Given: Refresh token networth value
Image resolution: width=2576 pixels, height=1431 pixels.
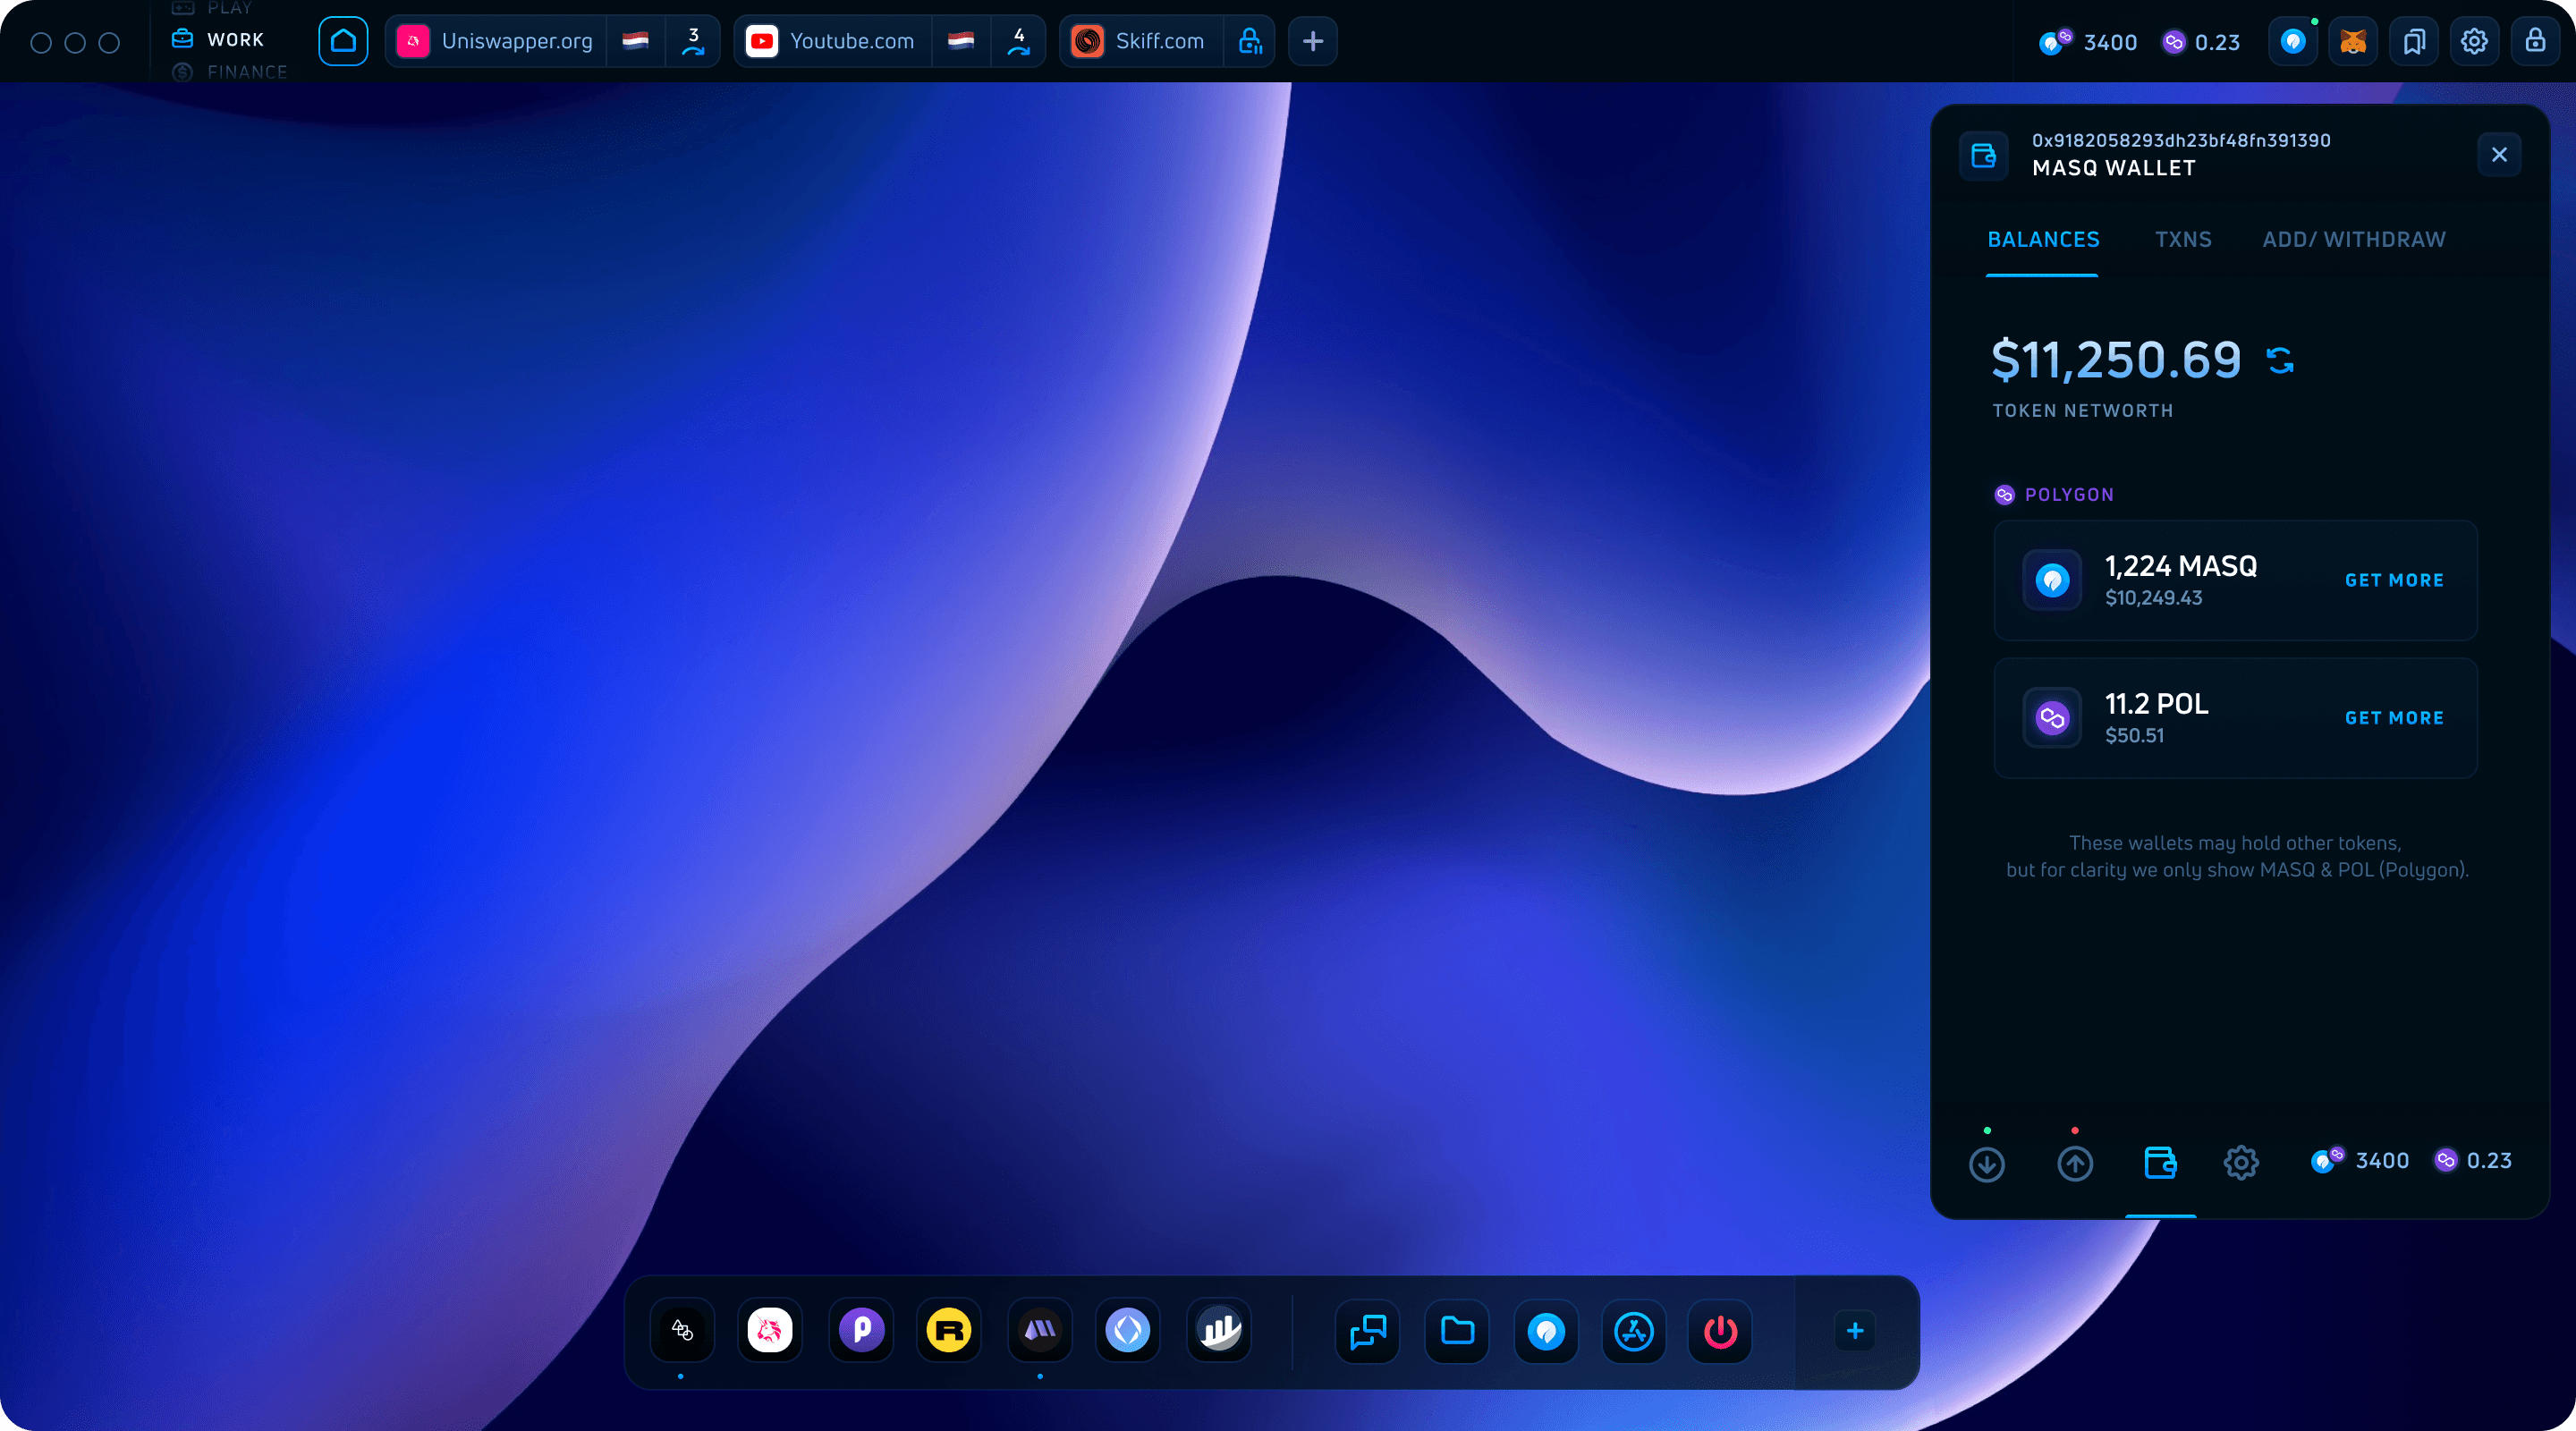Looking at the screenshot, I should click(x=2280, y=360).
